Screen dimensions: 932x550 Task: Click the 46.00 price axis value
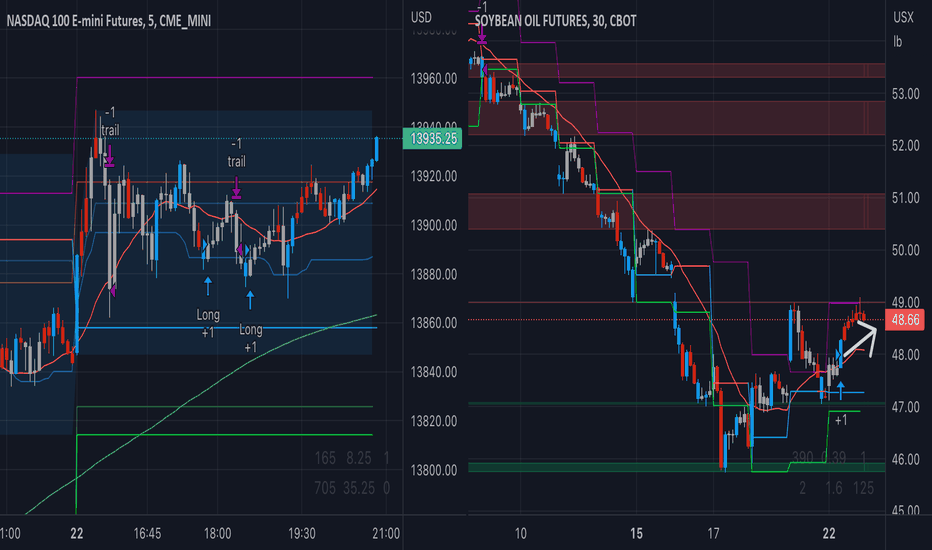tap(905, 460)
